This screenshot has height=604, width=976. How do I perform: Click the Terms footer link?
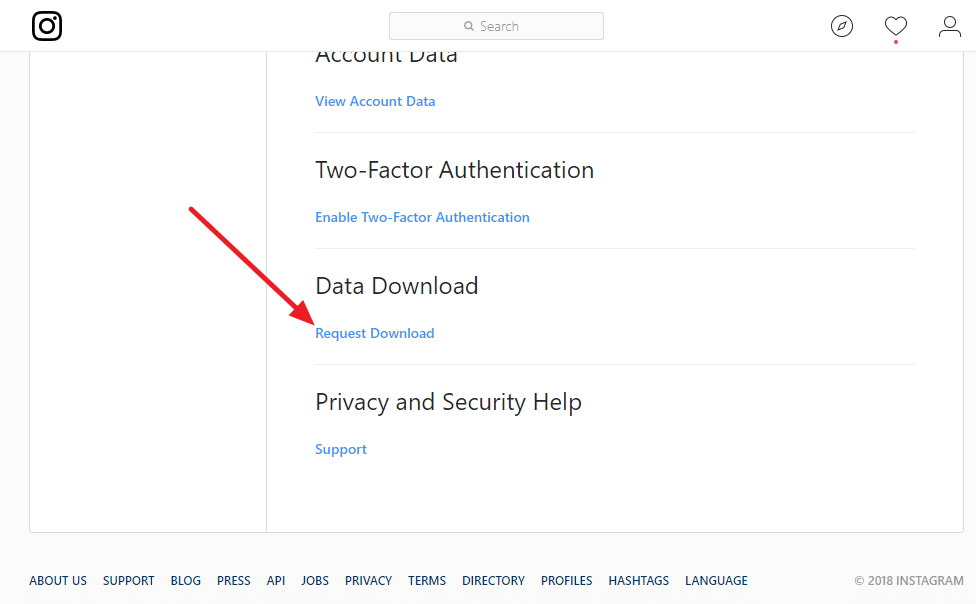427,580
